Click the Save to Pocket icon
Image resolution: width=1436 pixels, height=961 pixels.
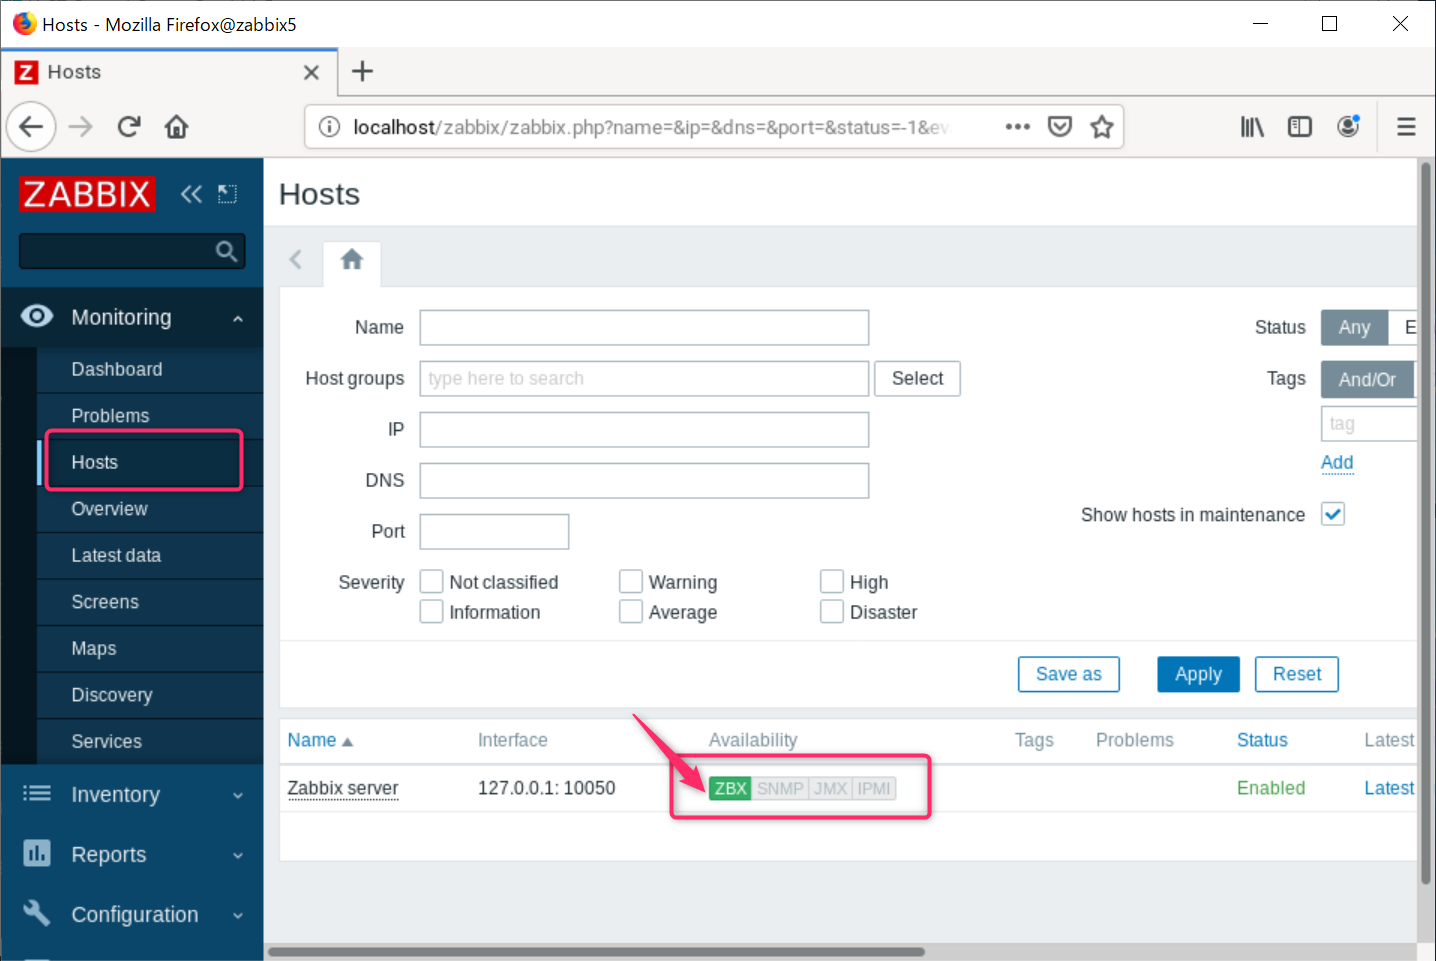coord(1060,127)
